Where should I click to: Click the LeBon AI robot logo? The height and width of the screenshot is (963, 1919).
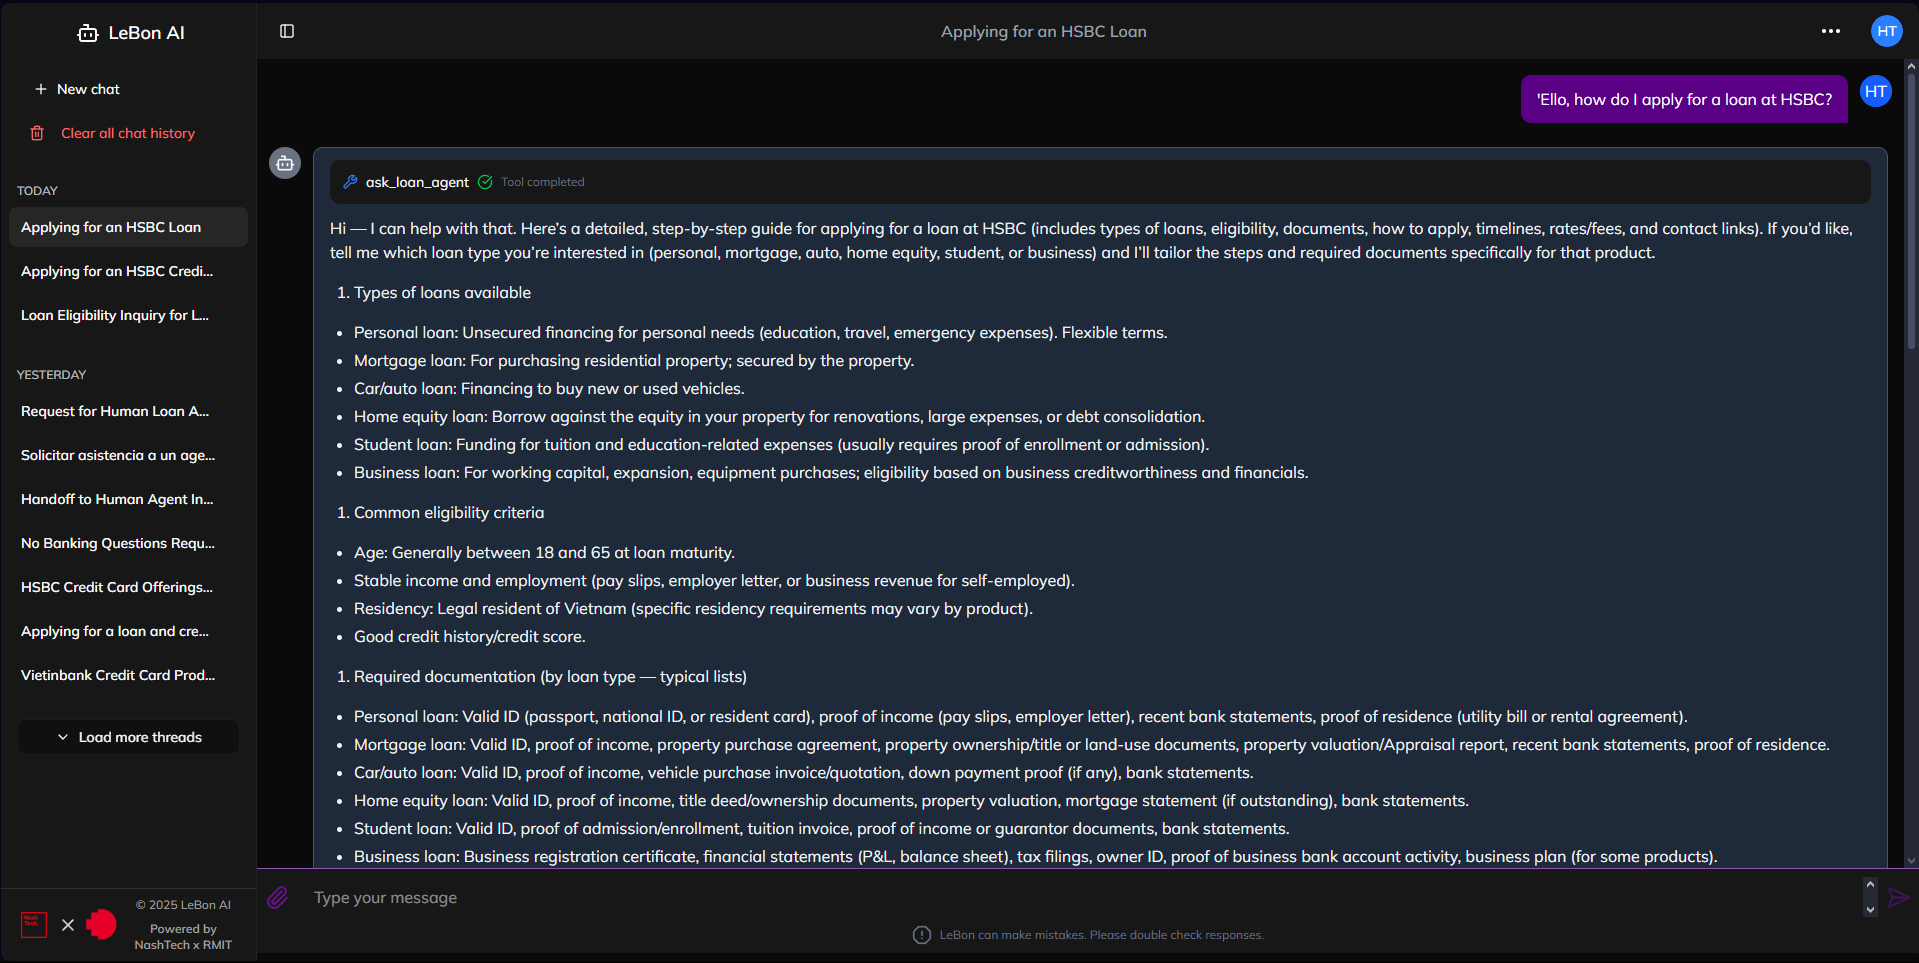click(88, 33)
